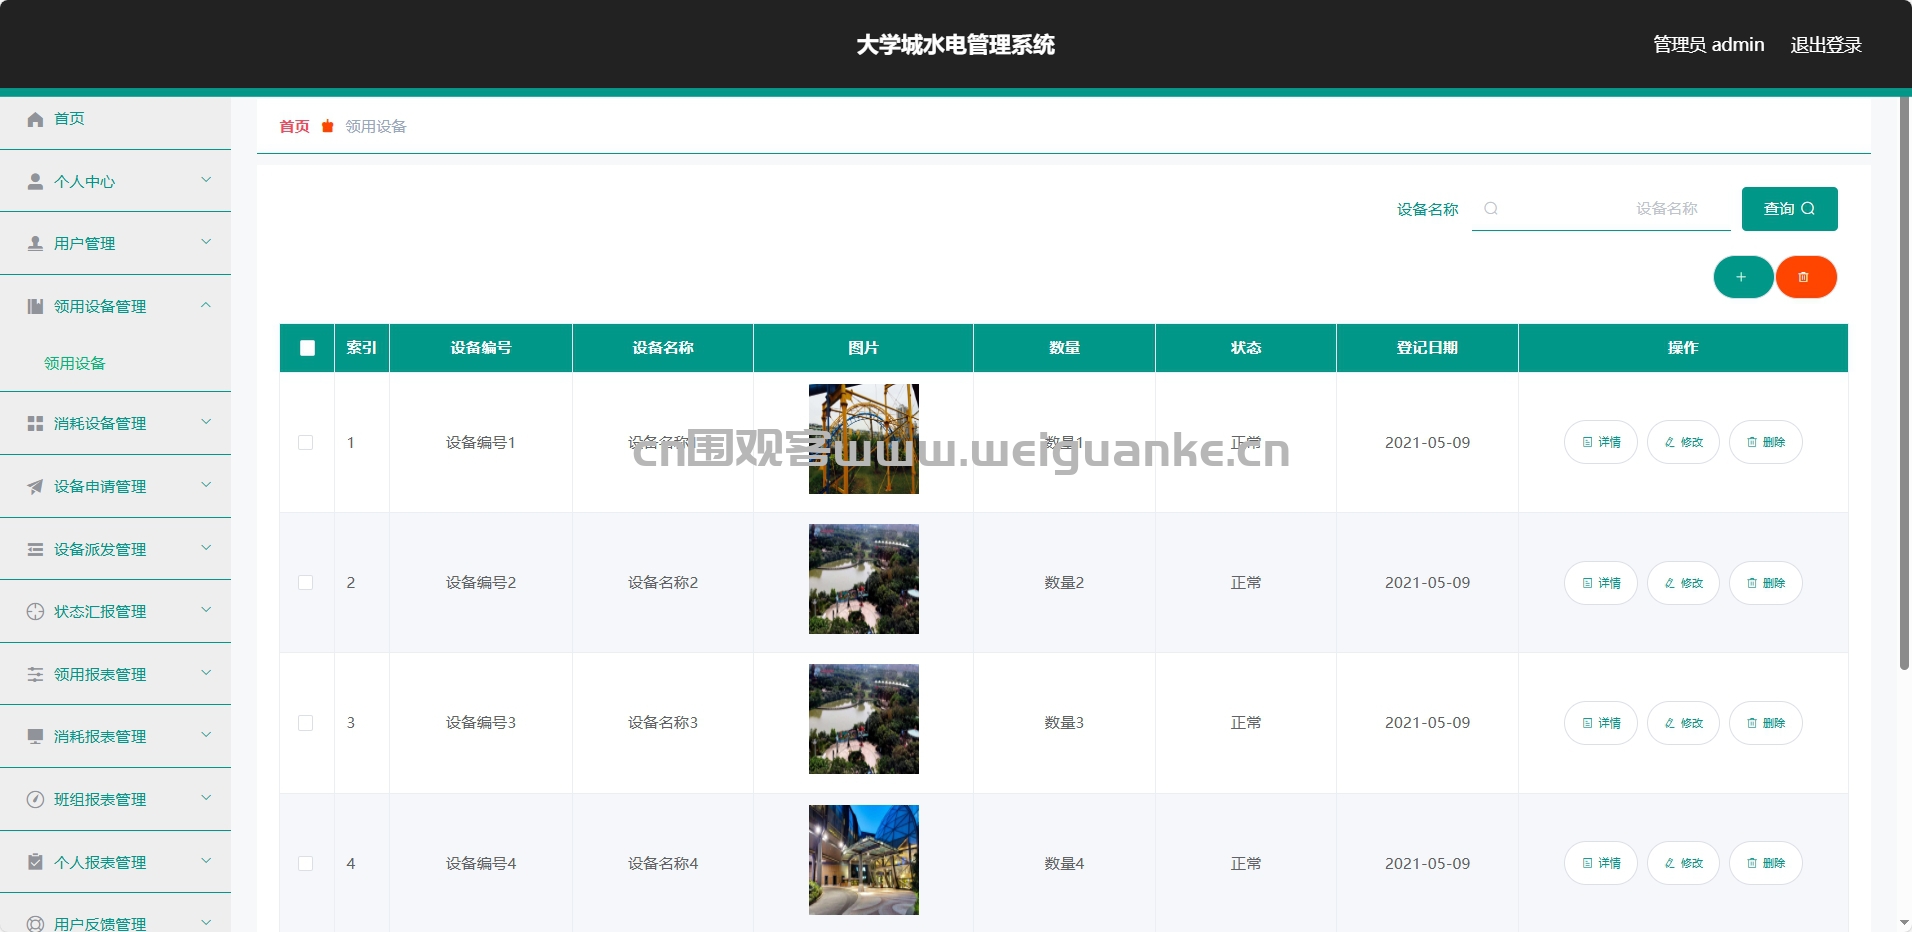Screen dimensions: 1912x932
Task: Click 修改 for 设备编号4
Action: [1683, 863]
